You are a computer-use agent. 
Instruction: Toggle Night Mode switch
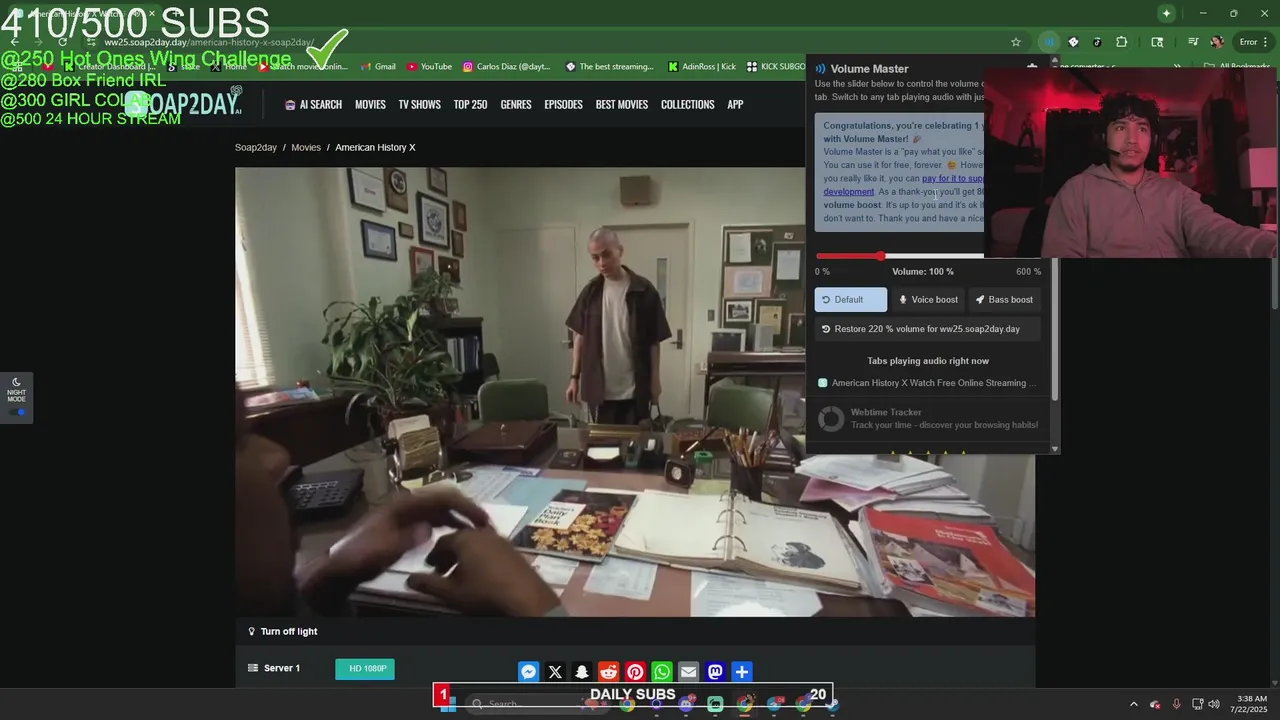click(17, 412)
